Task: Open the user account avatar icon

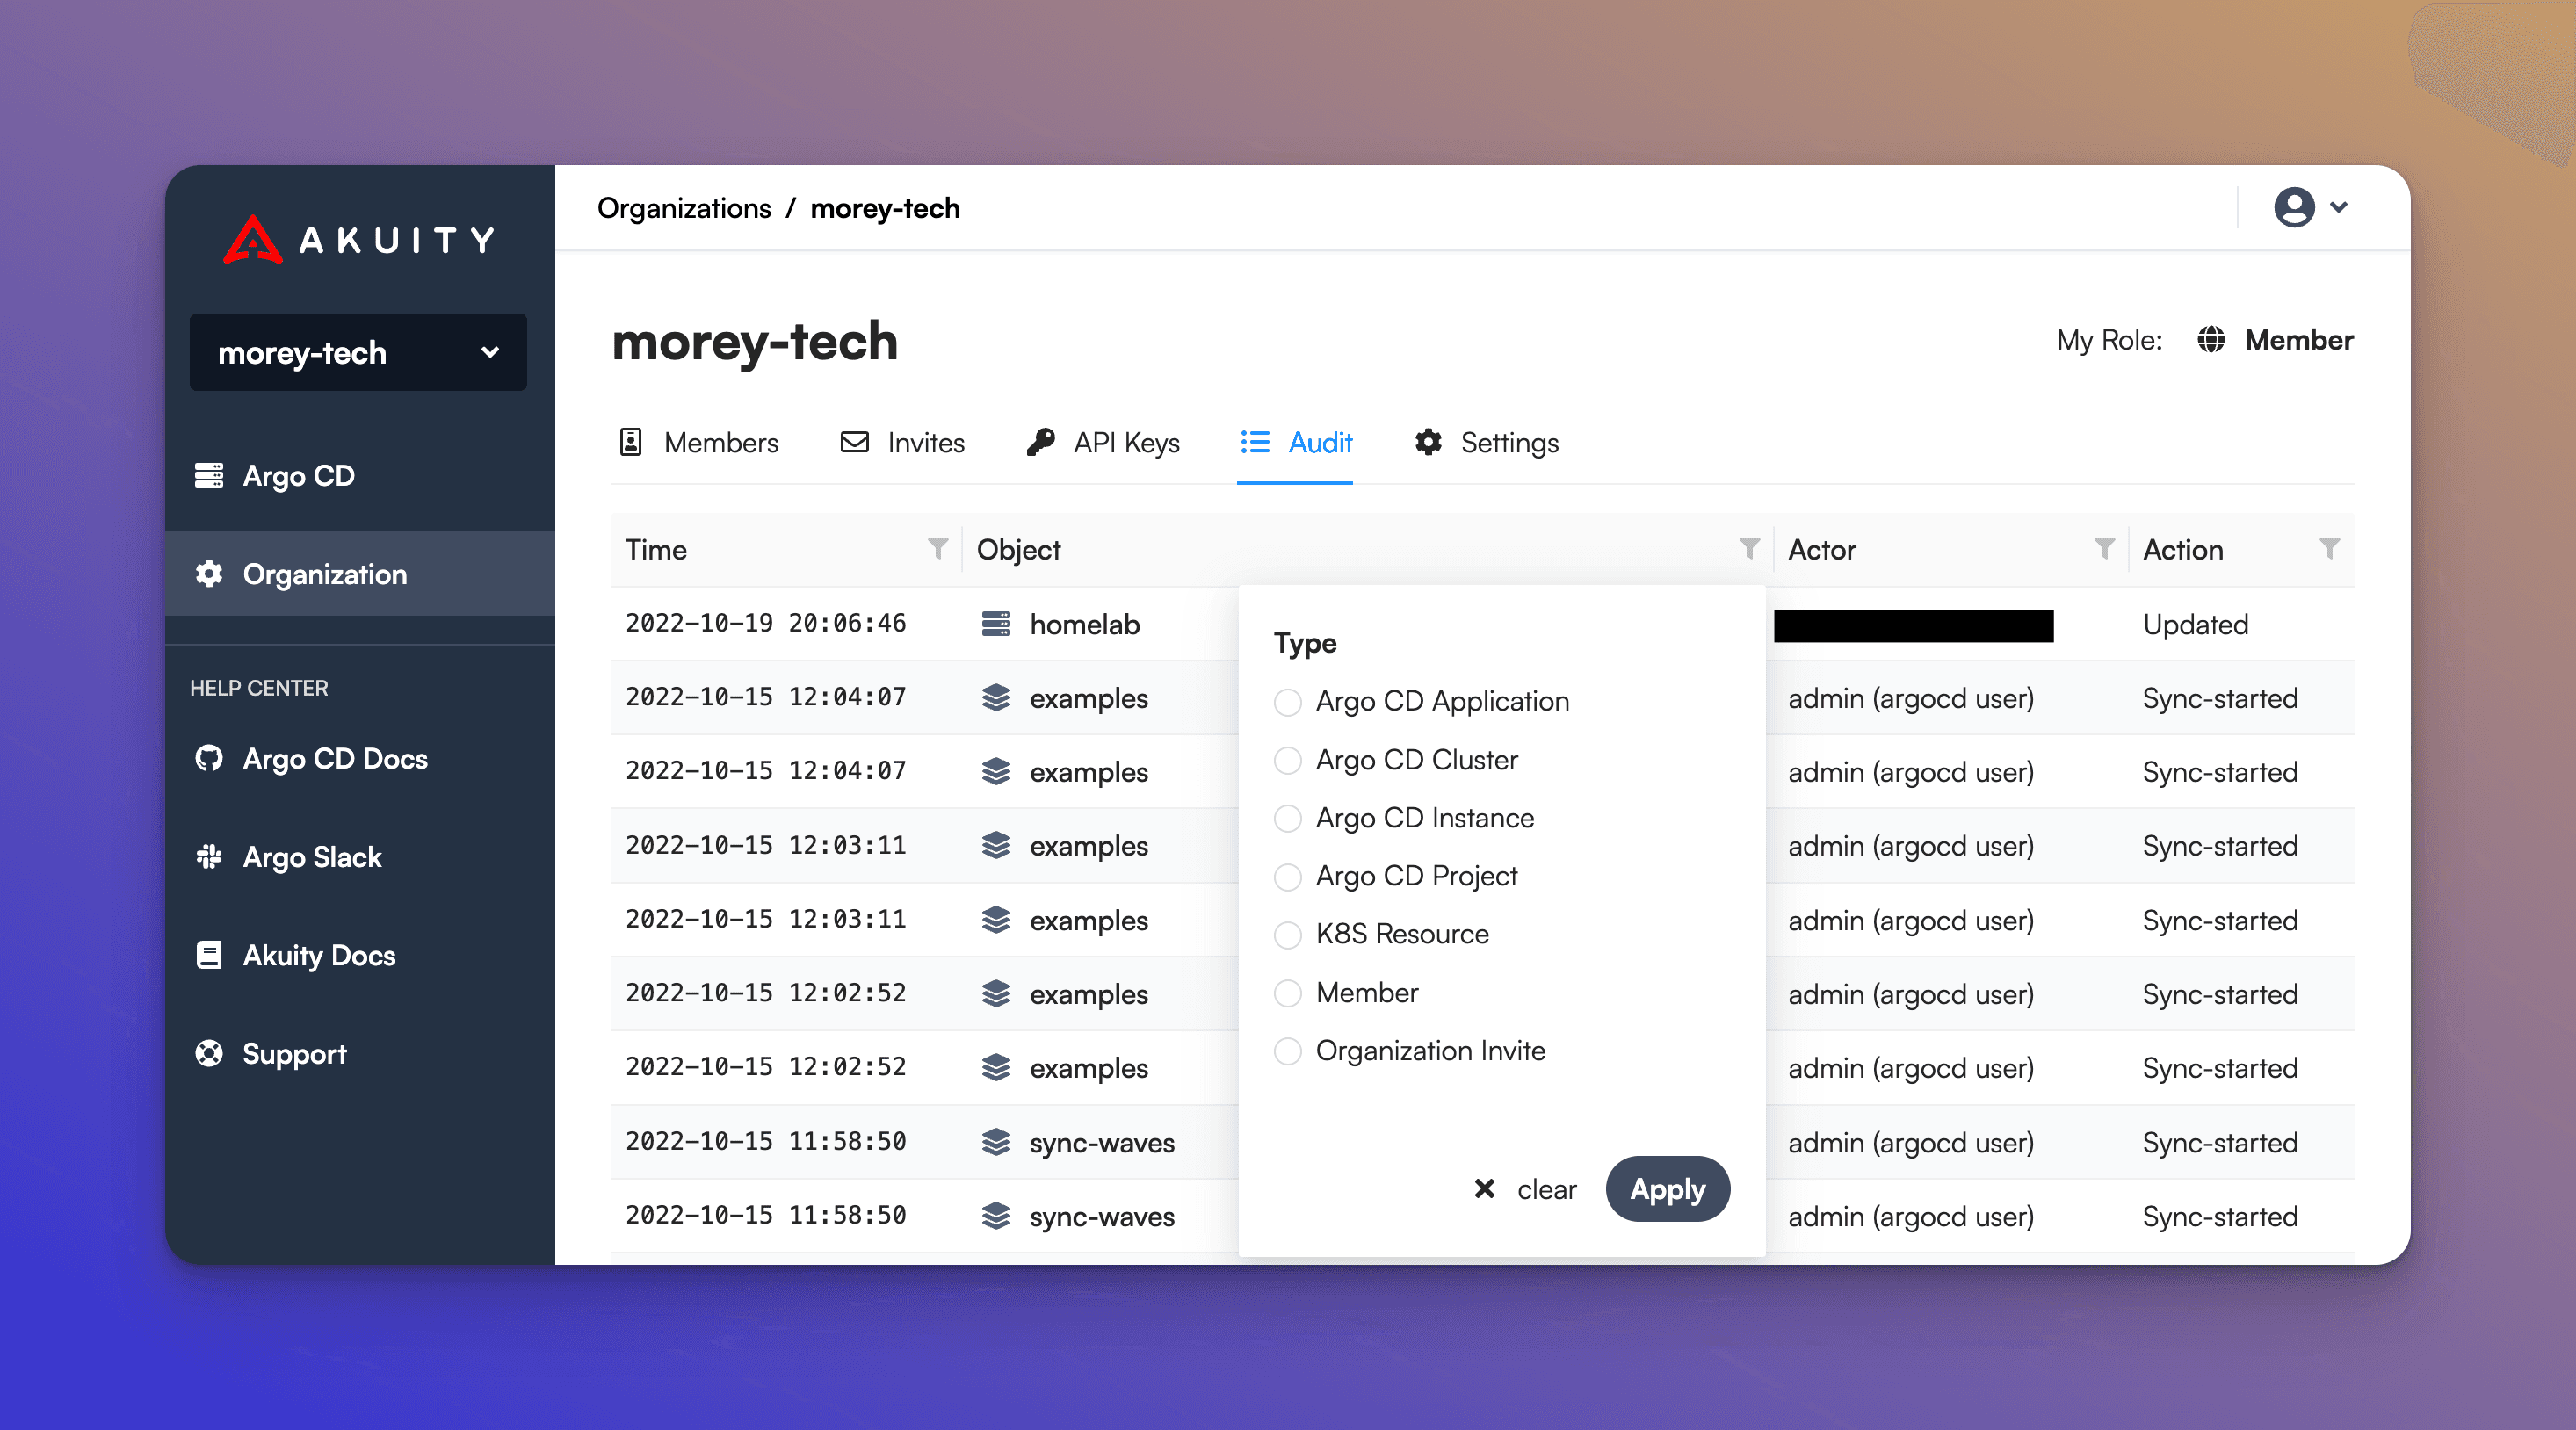Action: tap(2294, 207)
